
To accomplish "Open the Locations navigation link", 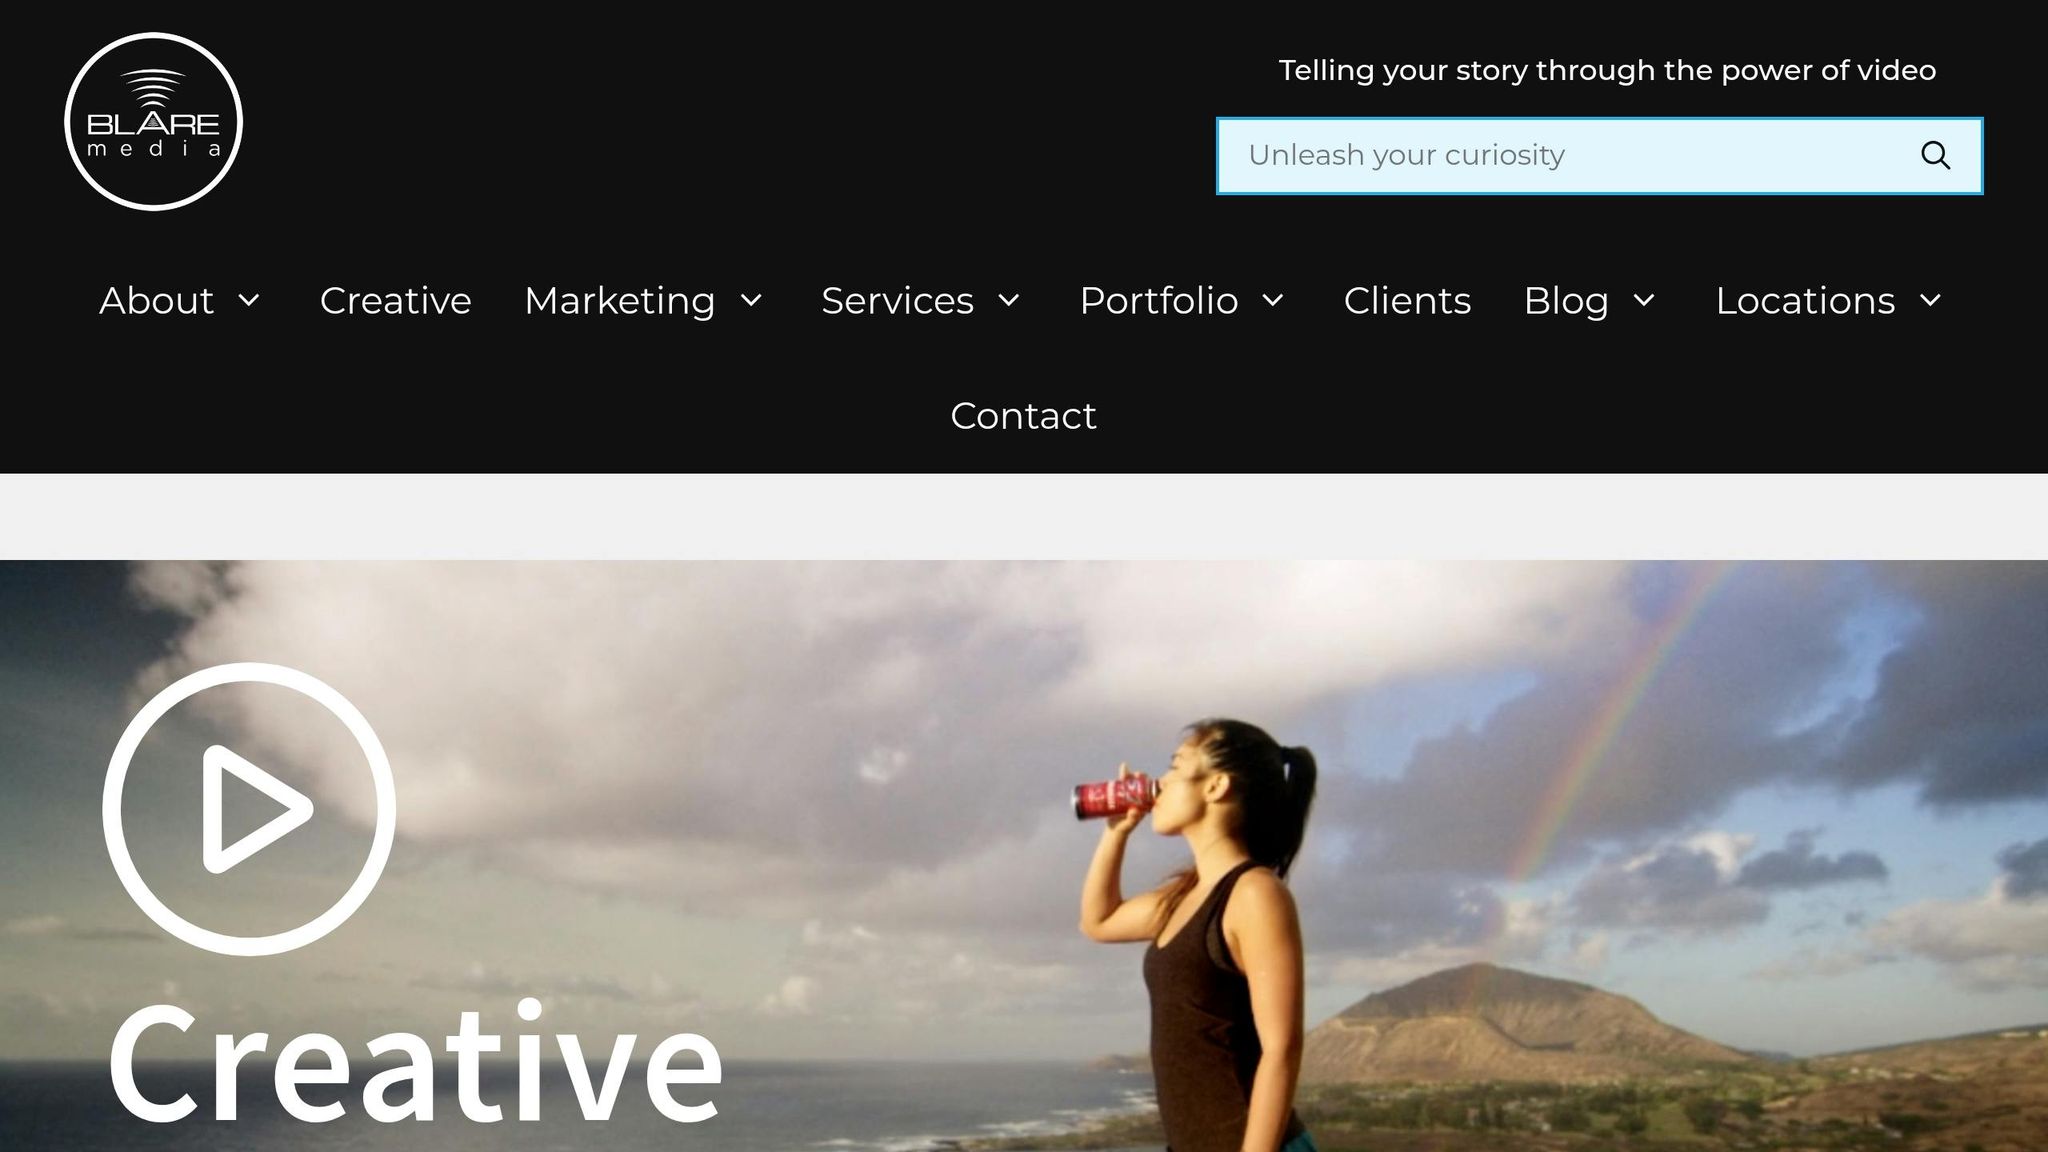I will [1805, 300].
